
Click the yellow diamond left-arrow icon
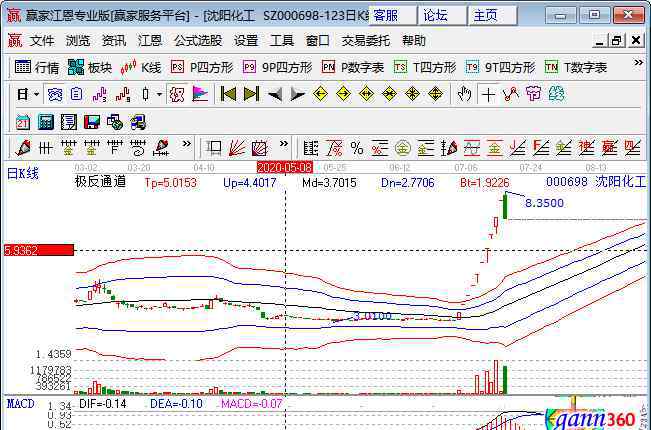[x=320, y=94]
